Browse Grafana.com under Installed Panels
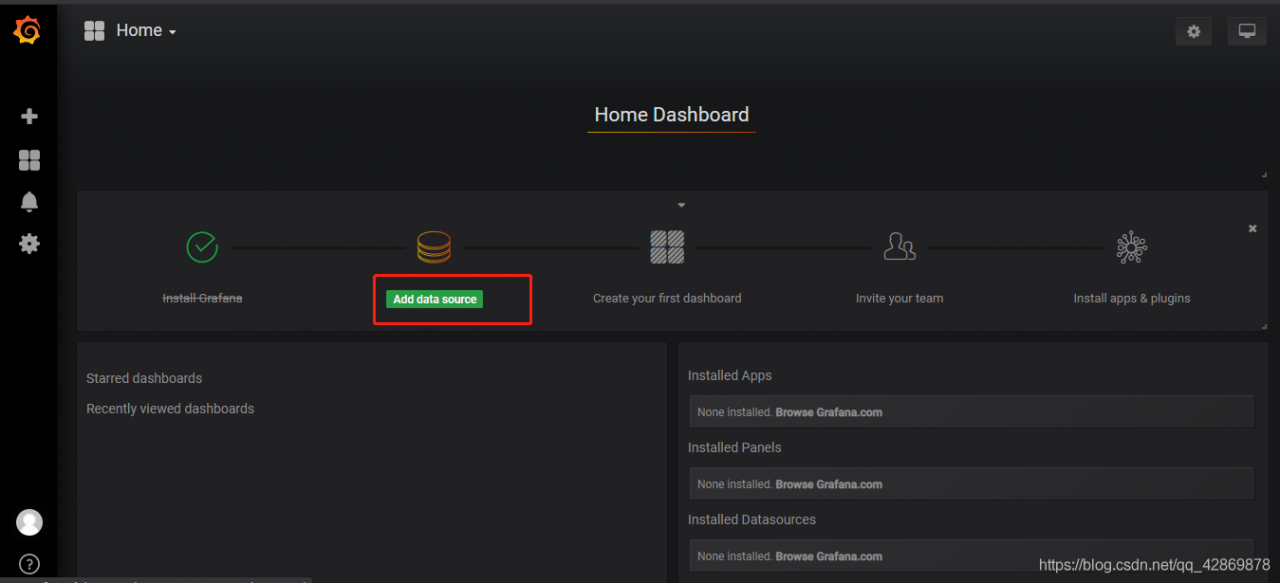The height and width of the screenshot is (583, 1280). (x=829, y=484)
